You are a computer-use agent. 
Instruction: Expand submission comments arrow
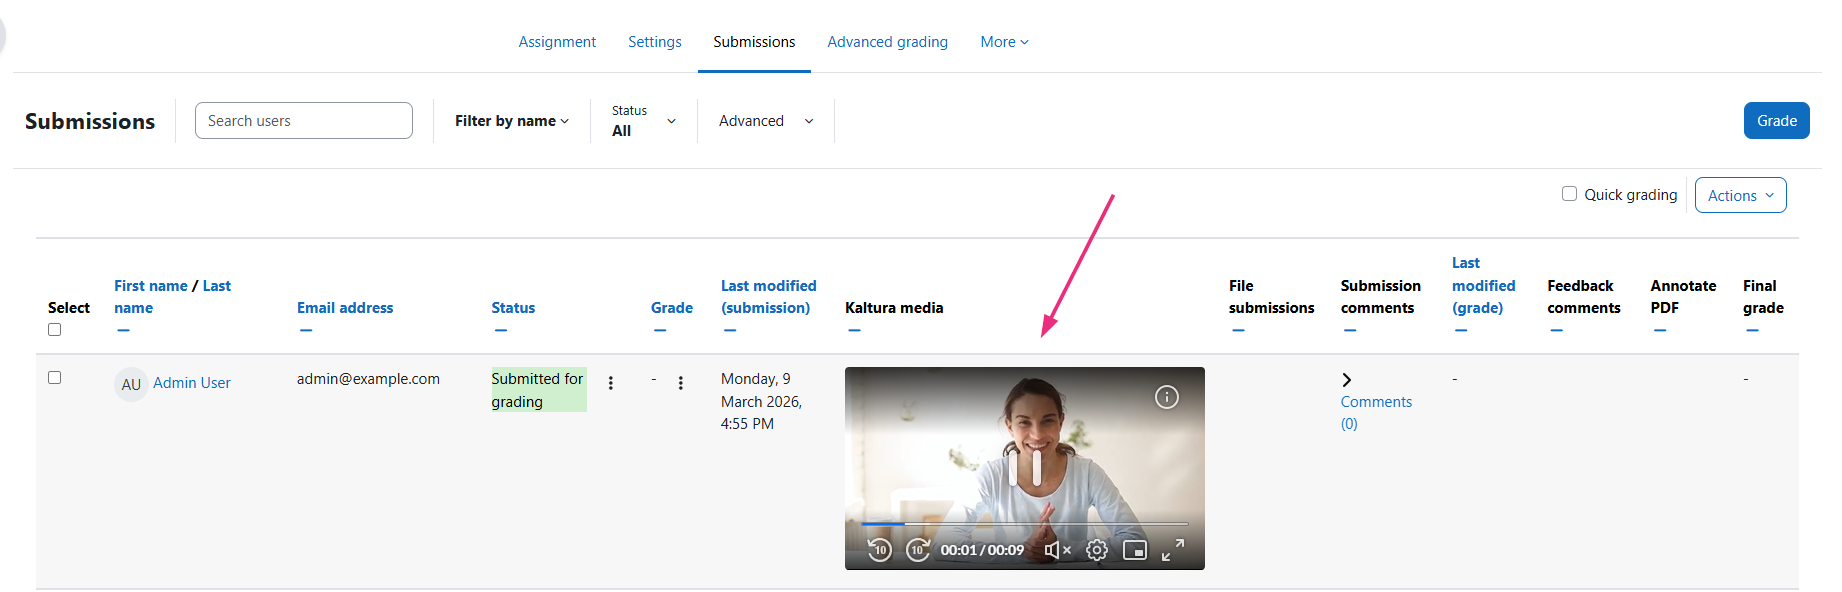[x=1347, y=380]
